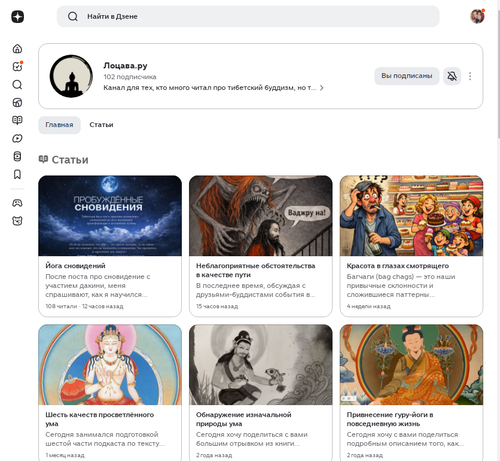Click Обнаружение изначальной природы ума title
The width and height of the screenshot is (500, 461).
click(x=244, y=419)
